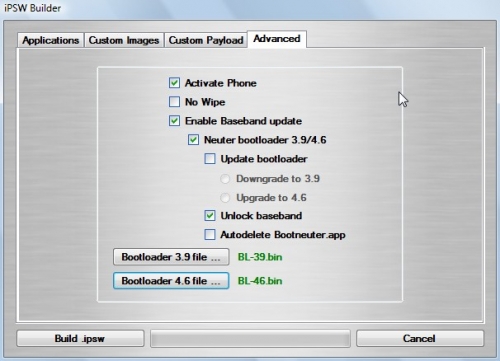Click the BL-39.bin file label

coord(260,257)
